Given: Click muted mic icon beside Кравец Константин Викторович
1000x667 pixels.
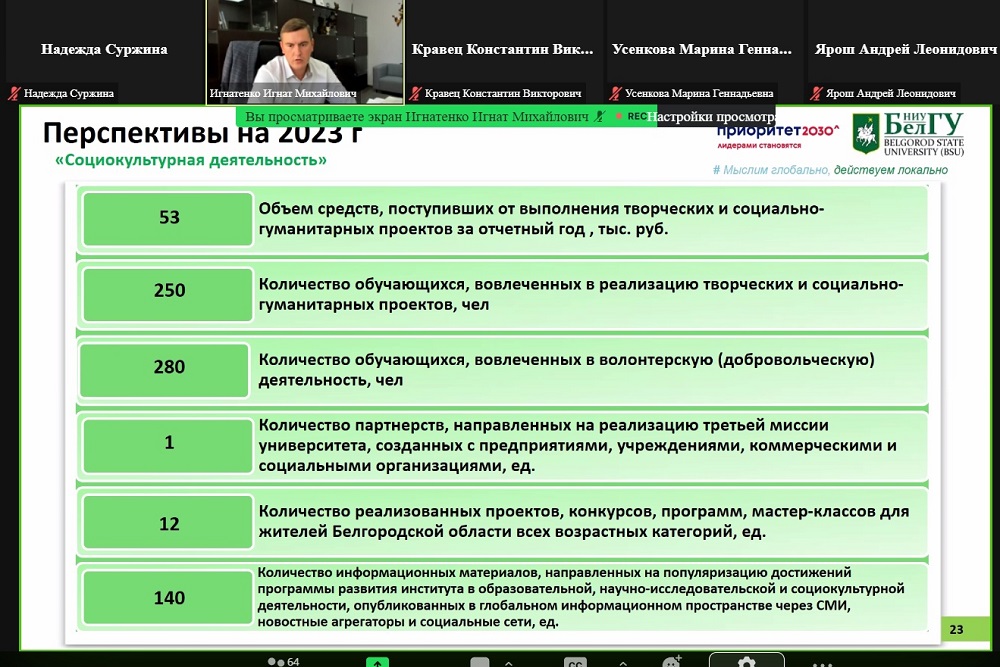Looking at the screenshot, I should coord(415,94).
